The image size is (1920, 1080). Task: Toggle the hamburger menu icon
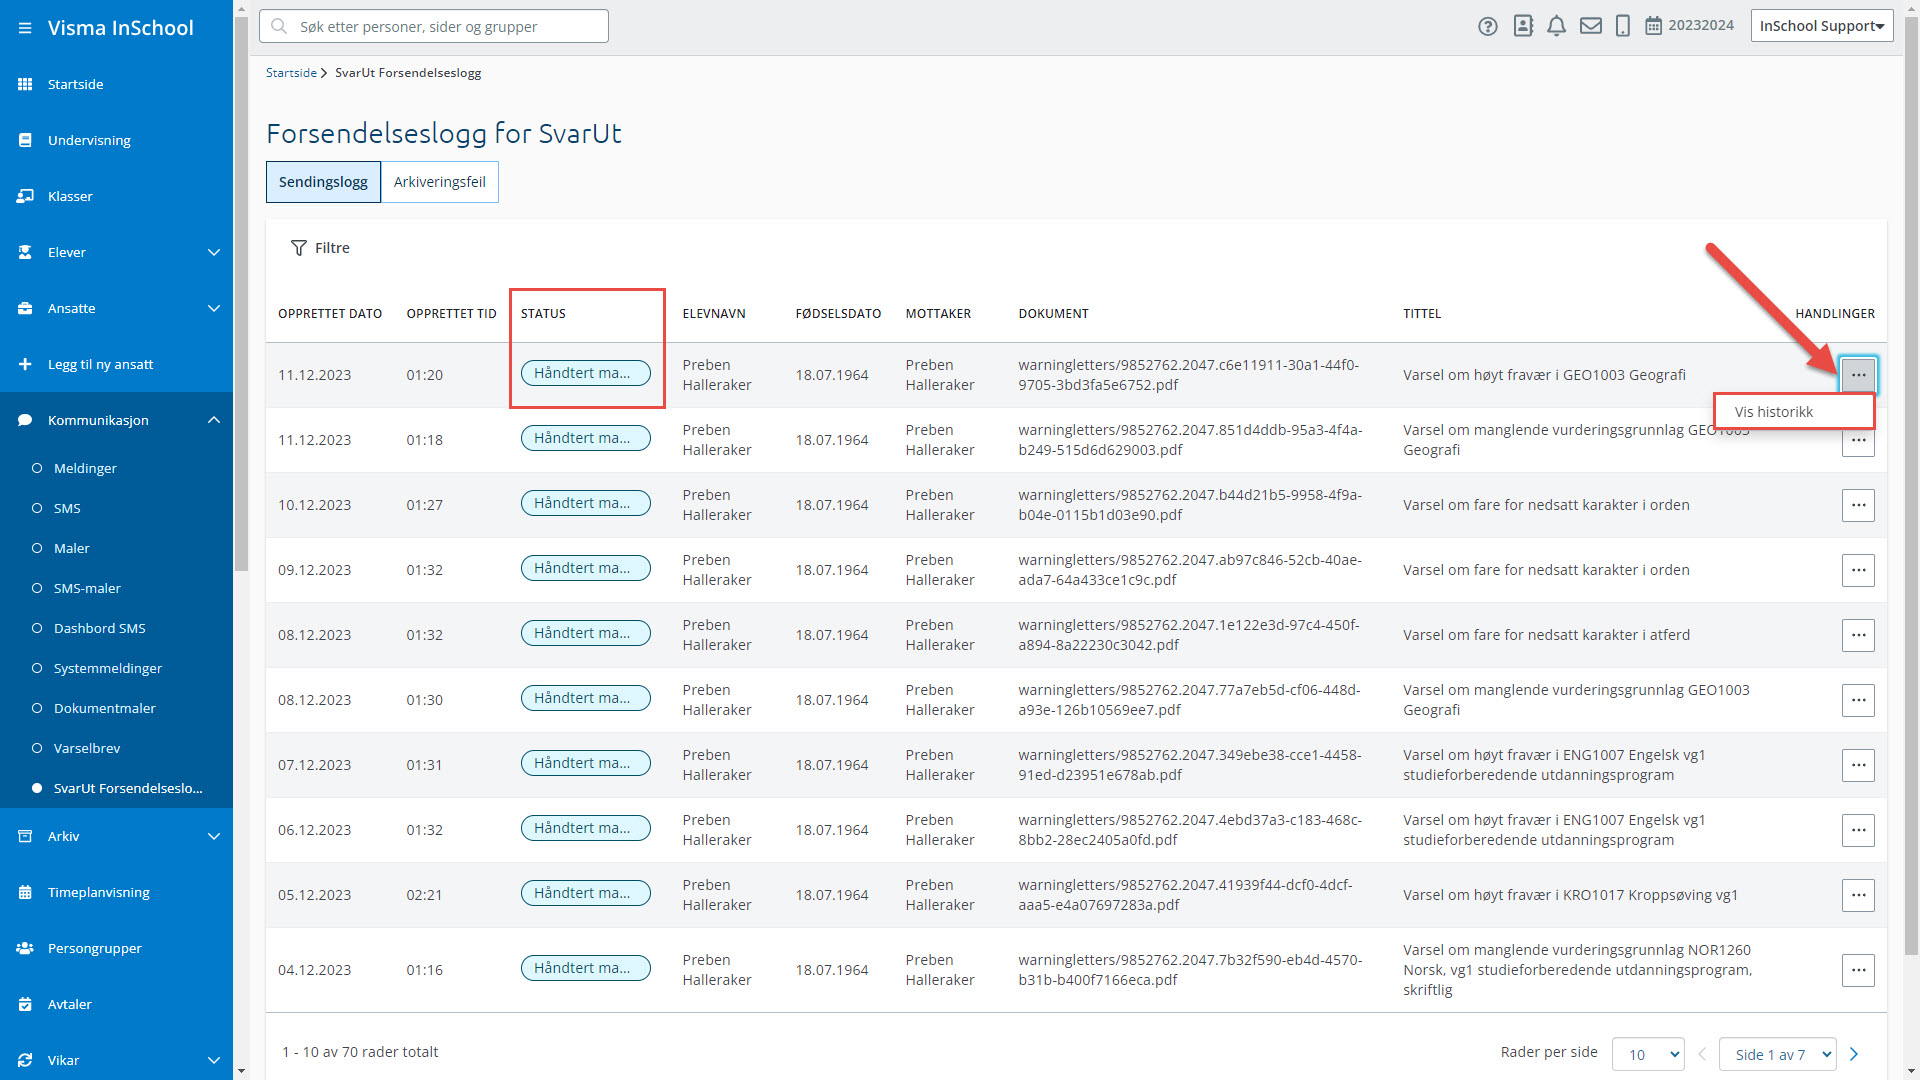click(25, 28)
